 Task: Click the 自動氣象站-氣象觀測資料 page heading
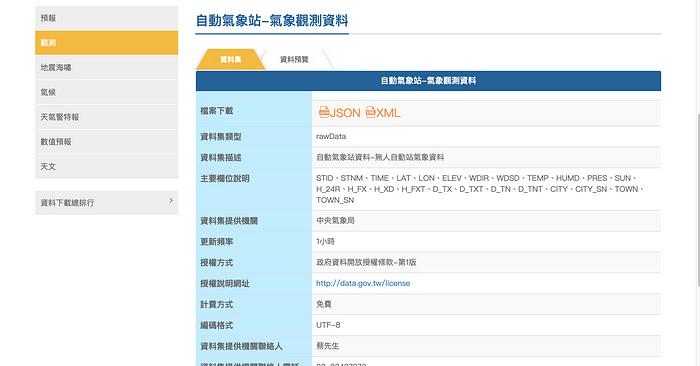272,21
